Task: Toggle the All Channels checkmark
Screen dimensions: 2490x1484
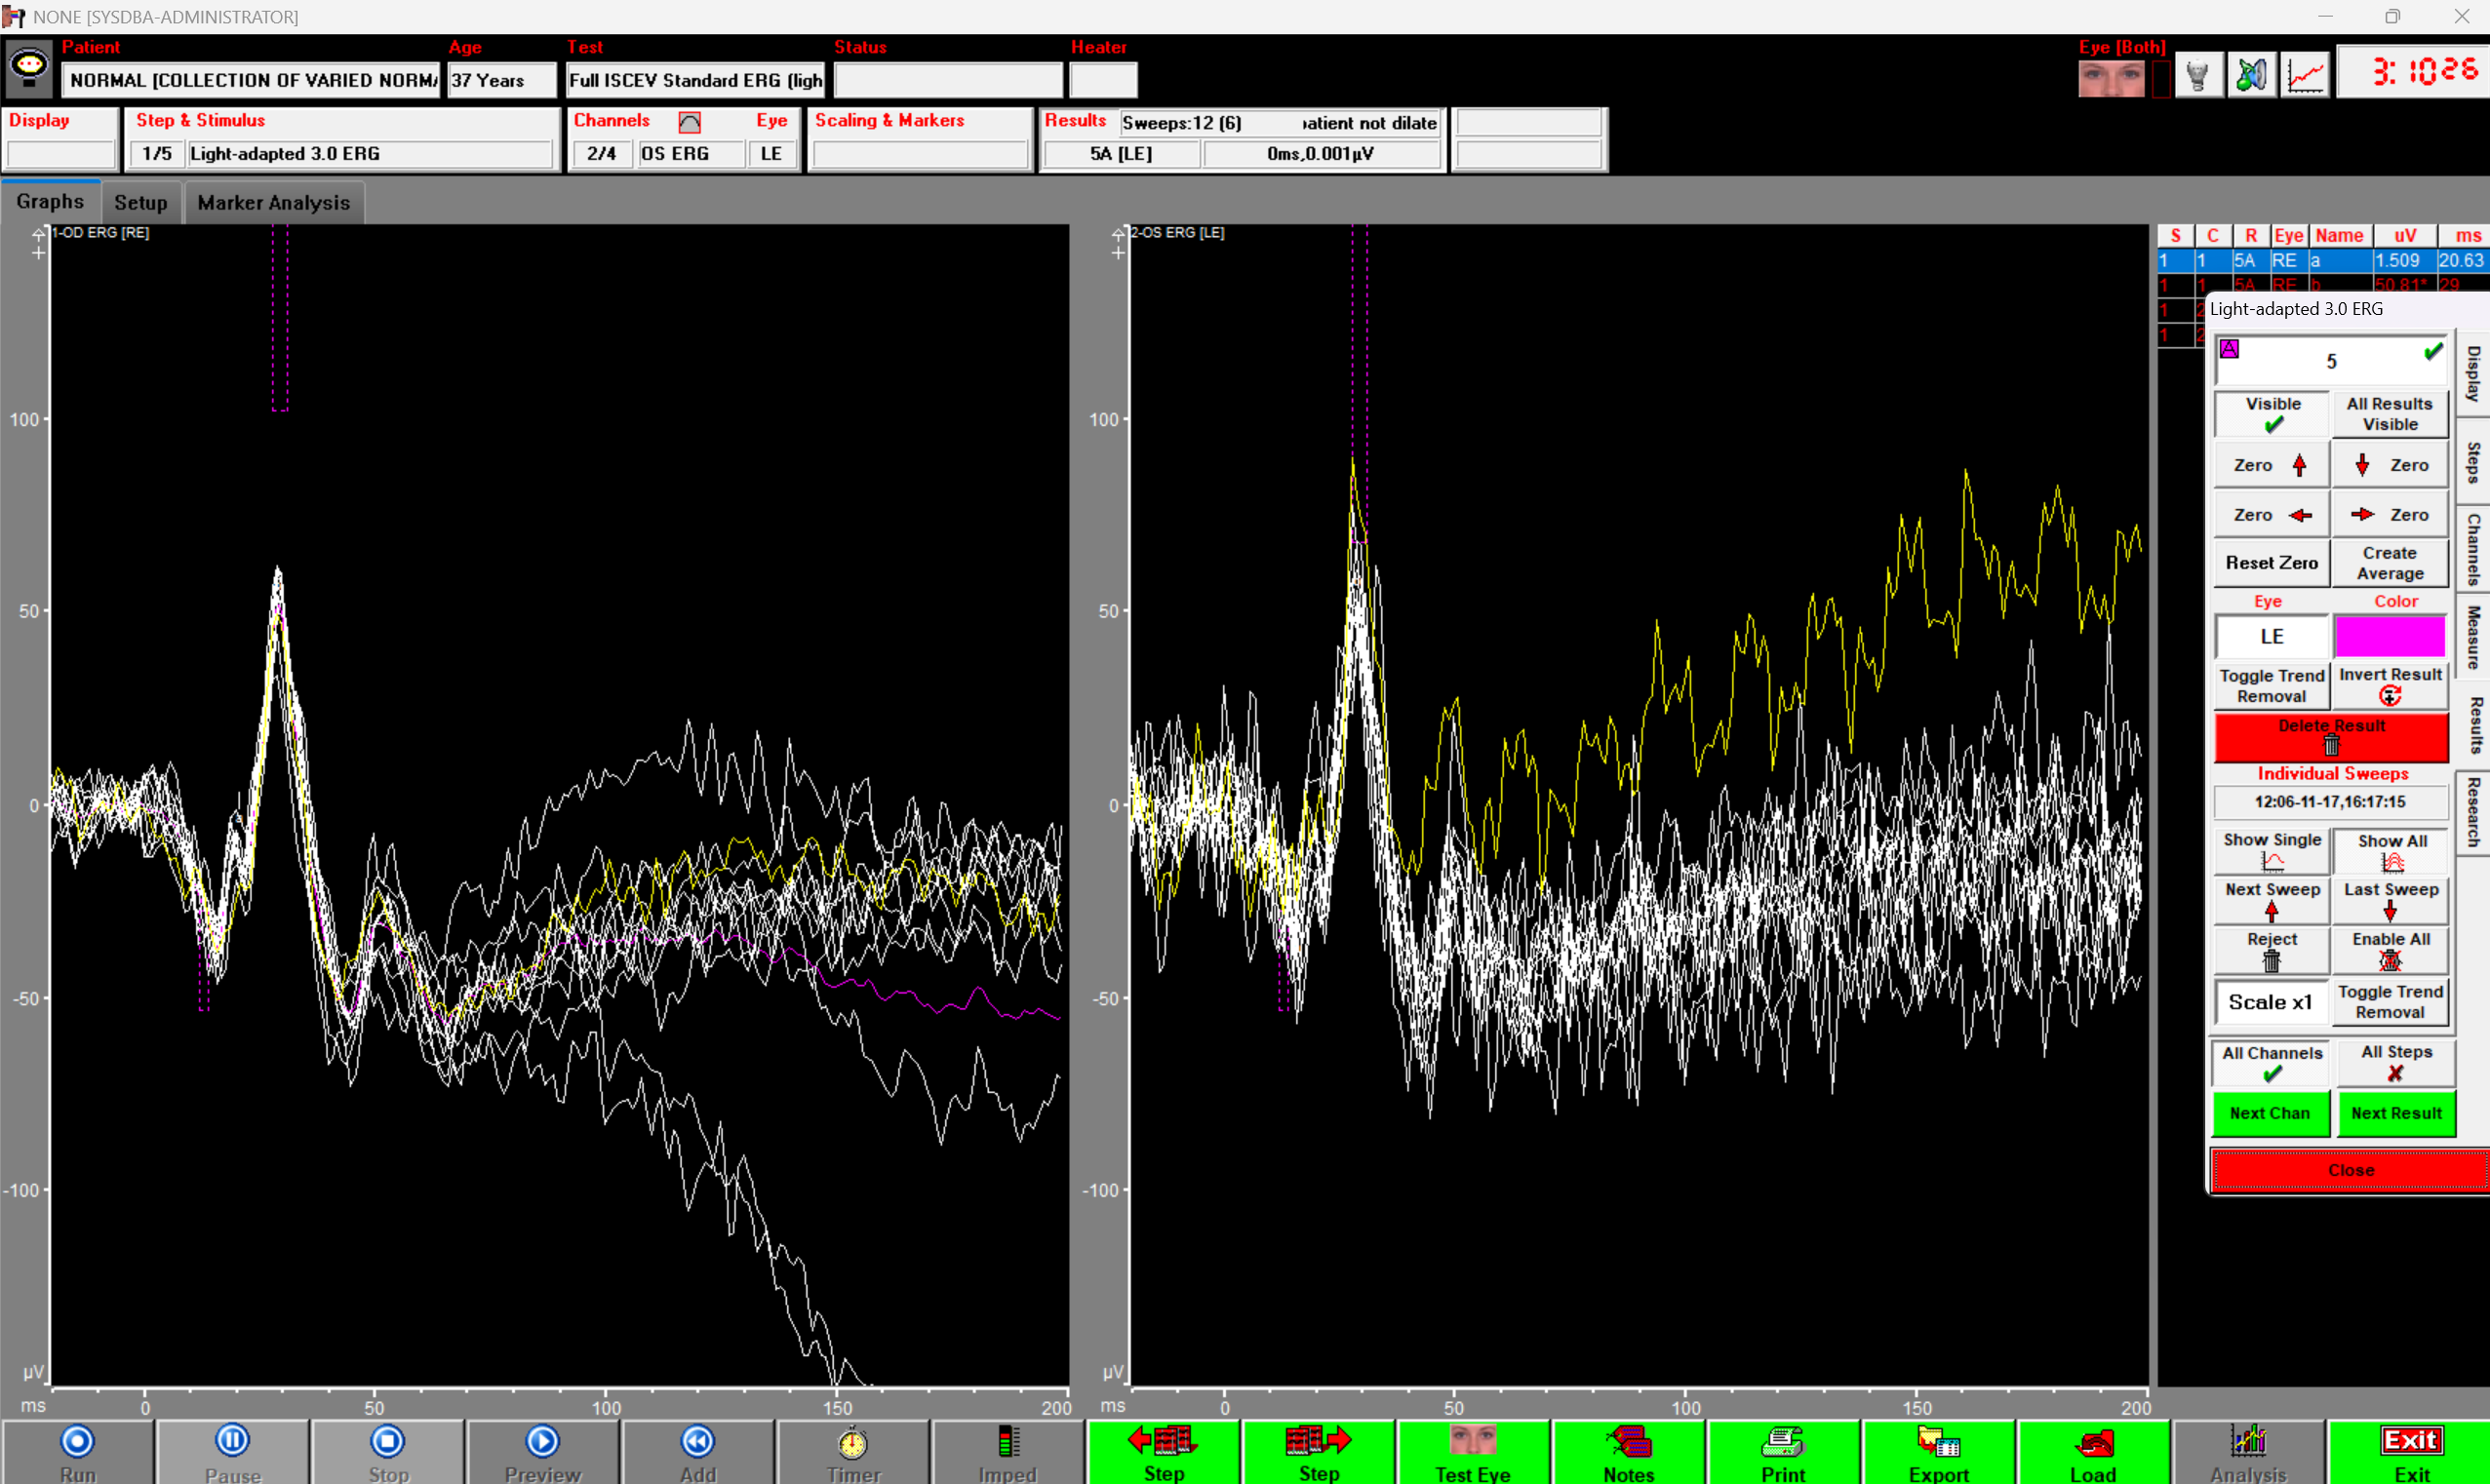Action: (x=2272, y=1063)
